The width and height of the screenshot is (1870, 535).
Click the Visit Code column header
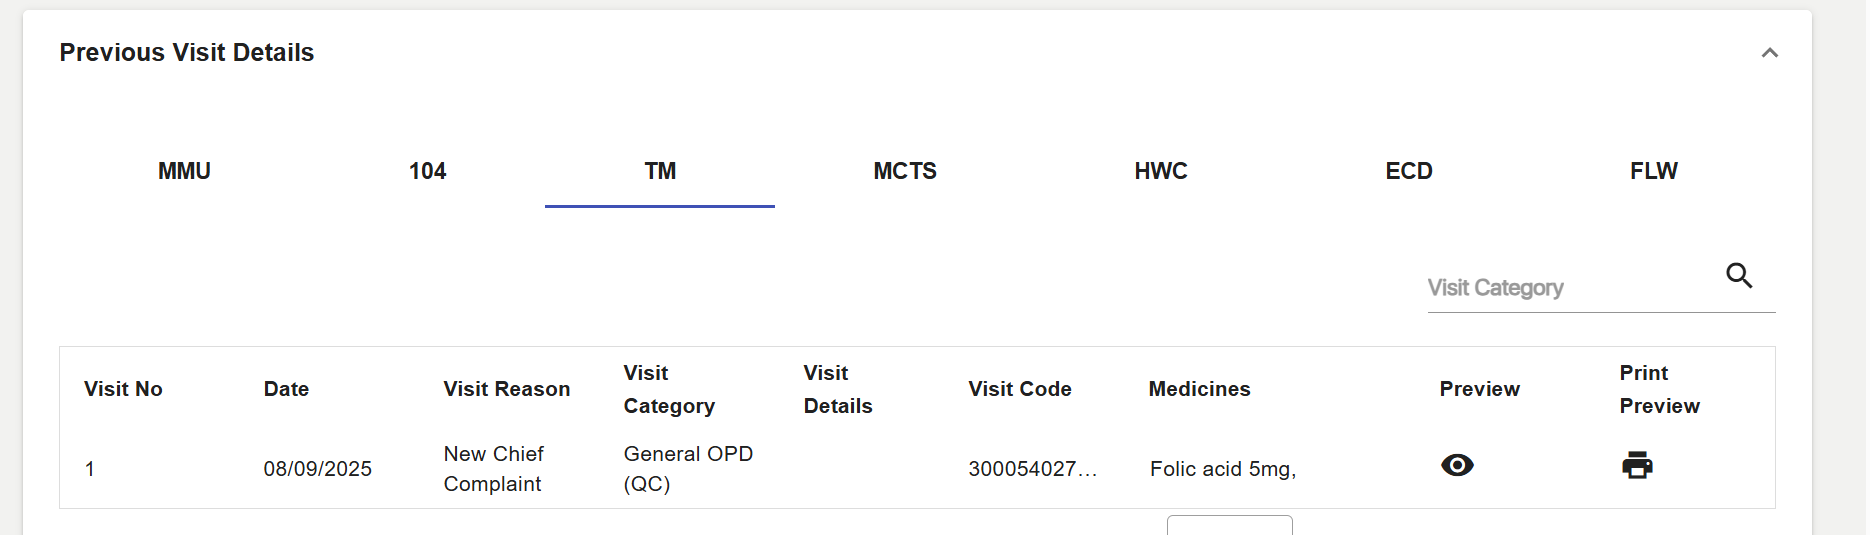click(x=1020, y=389)
